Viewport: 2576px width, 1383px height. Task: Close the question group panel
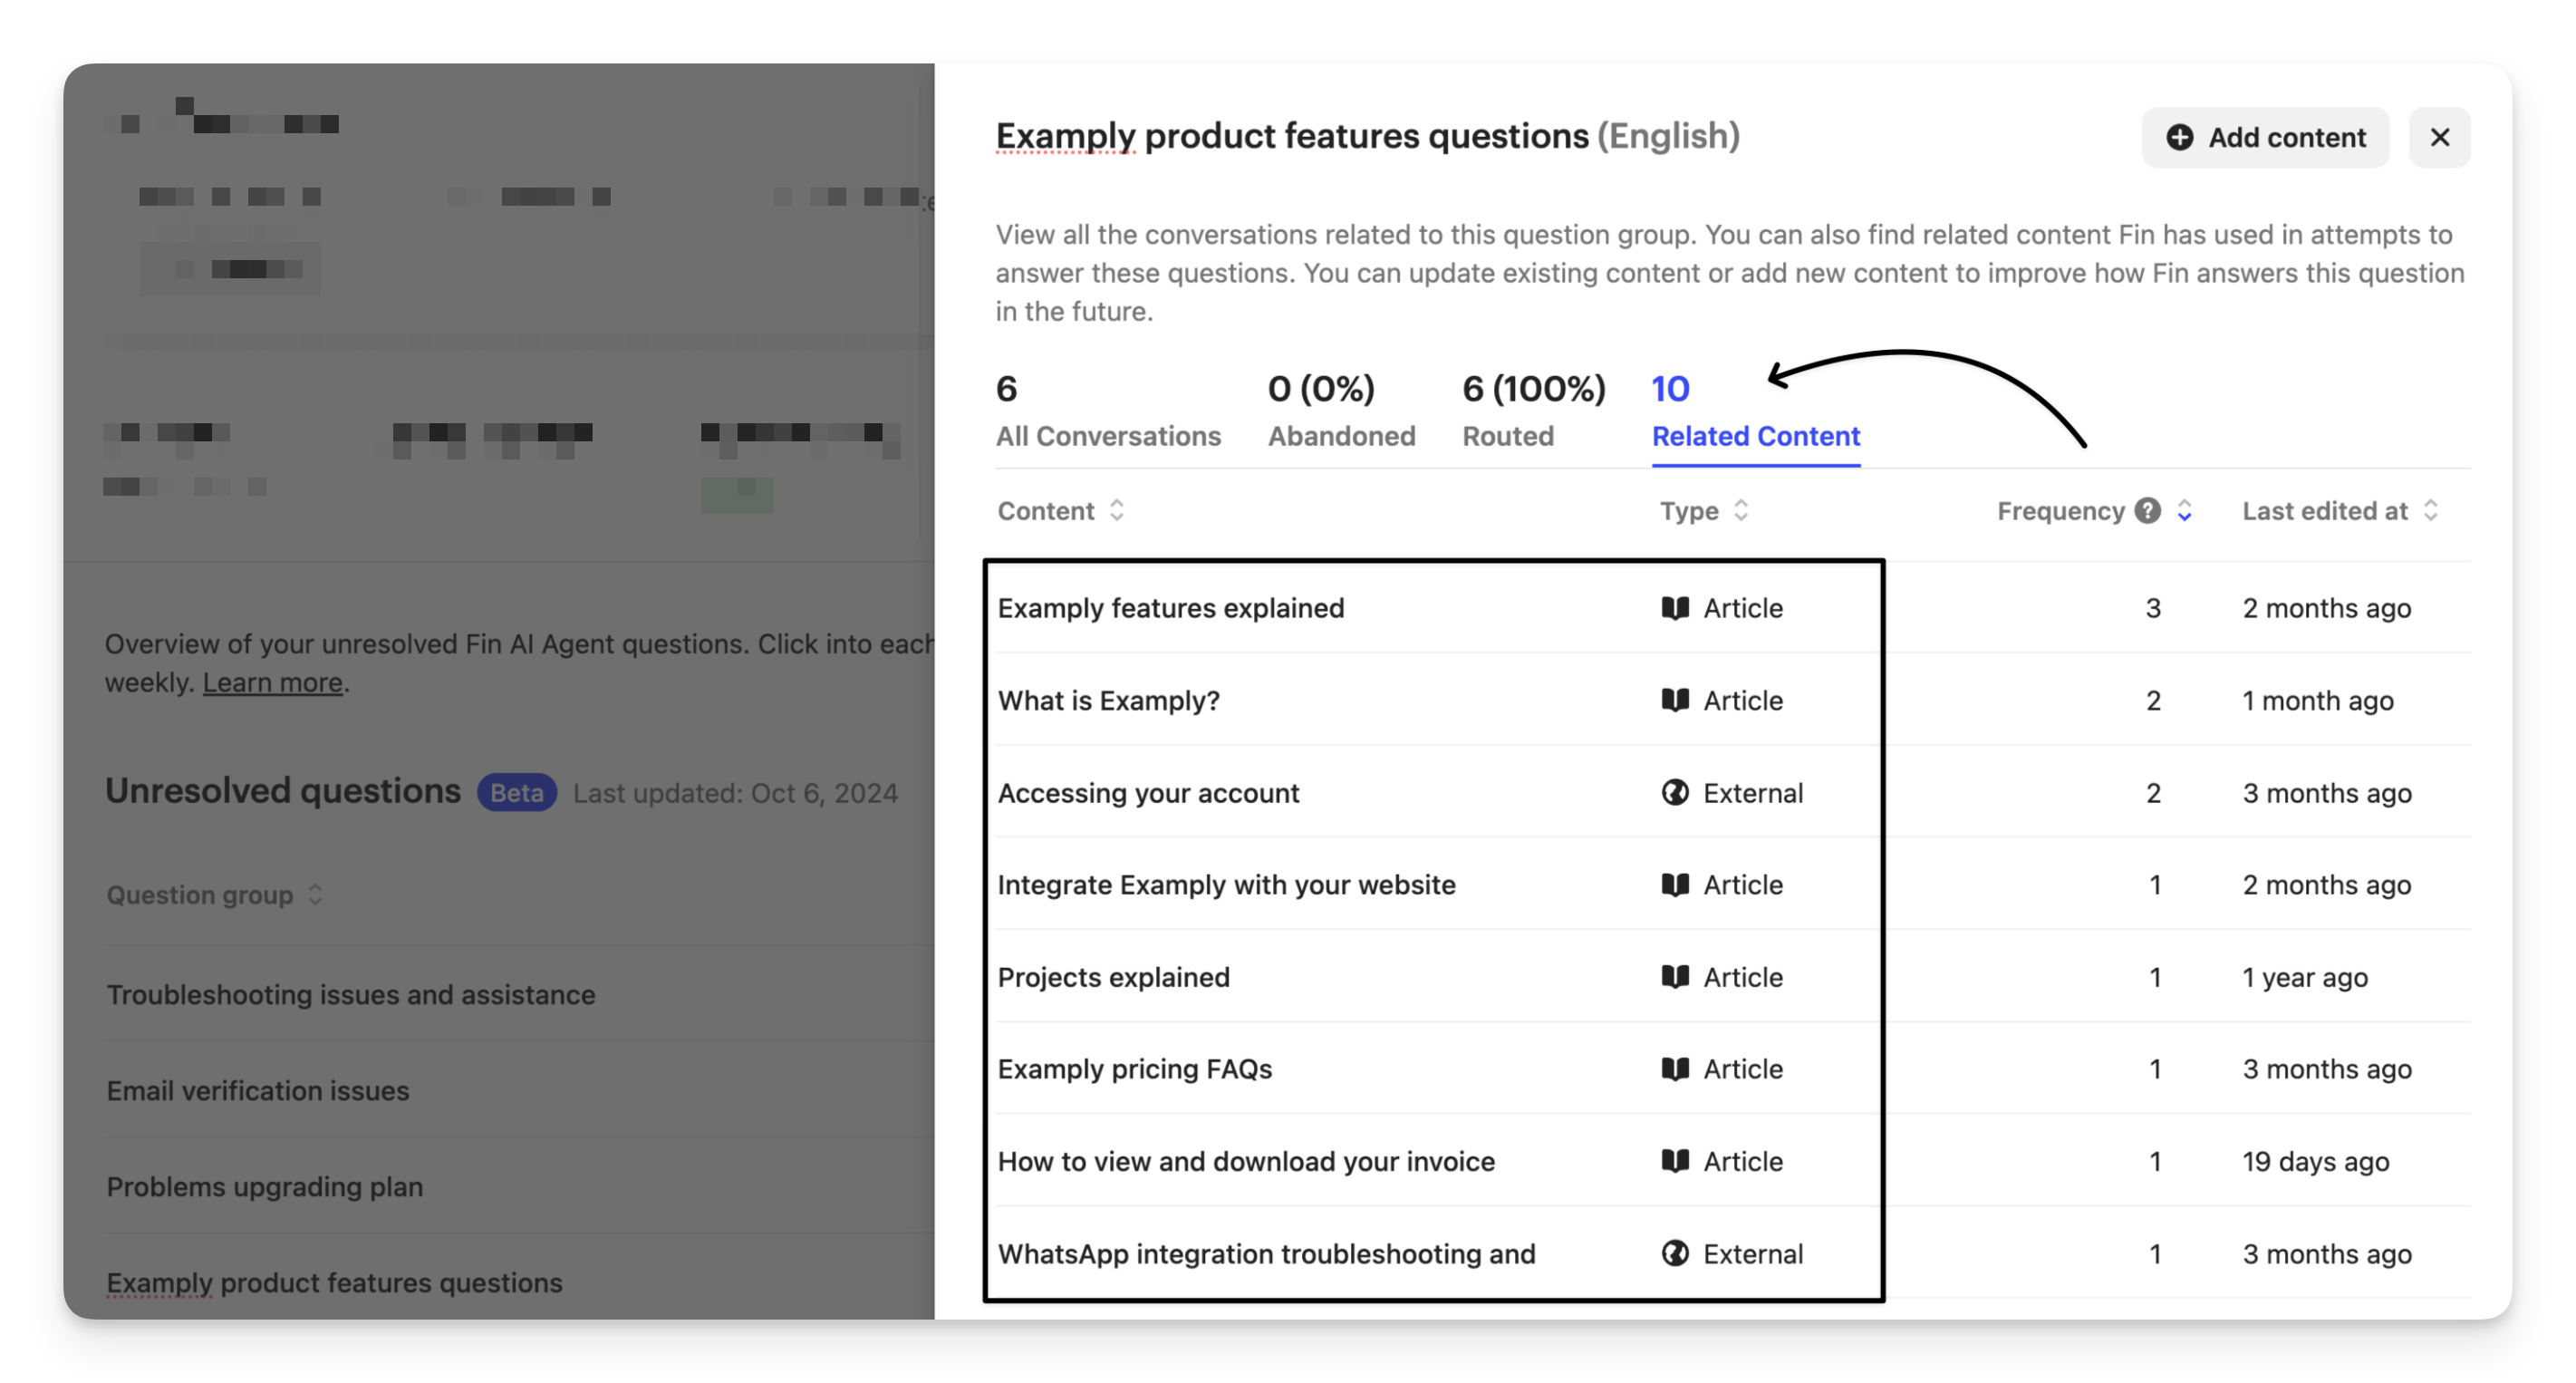[x=2439, y=137]
